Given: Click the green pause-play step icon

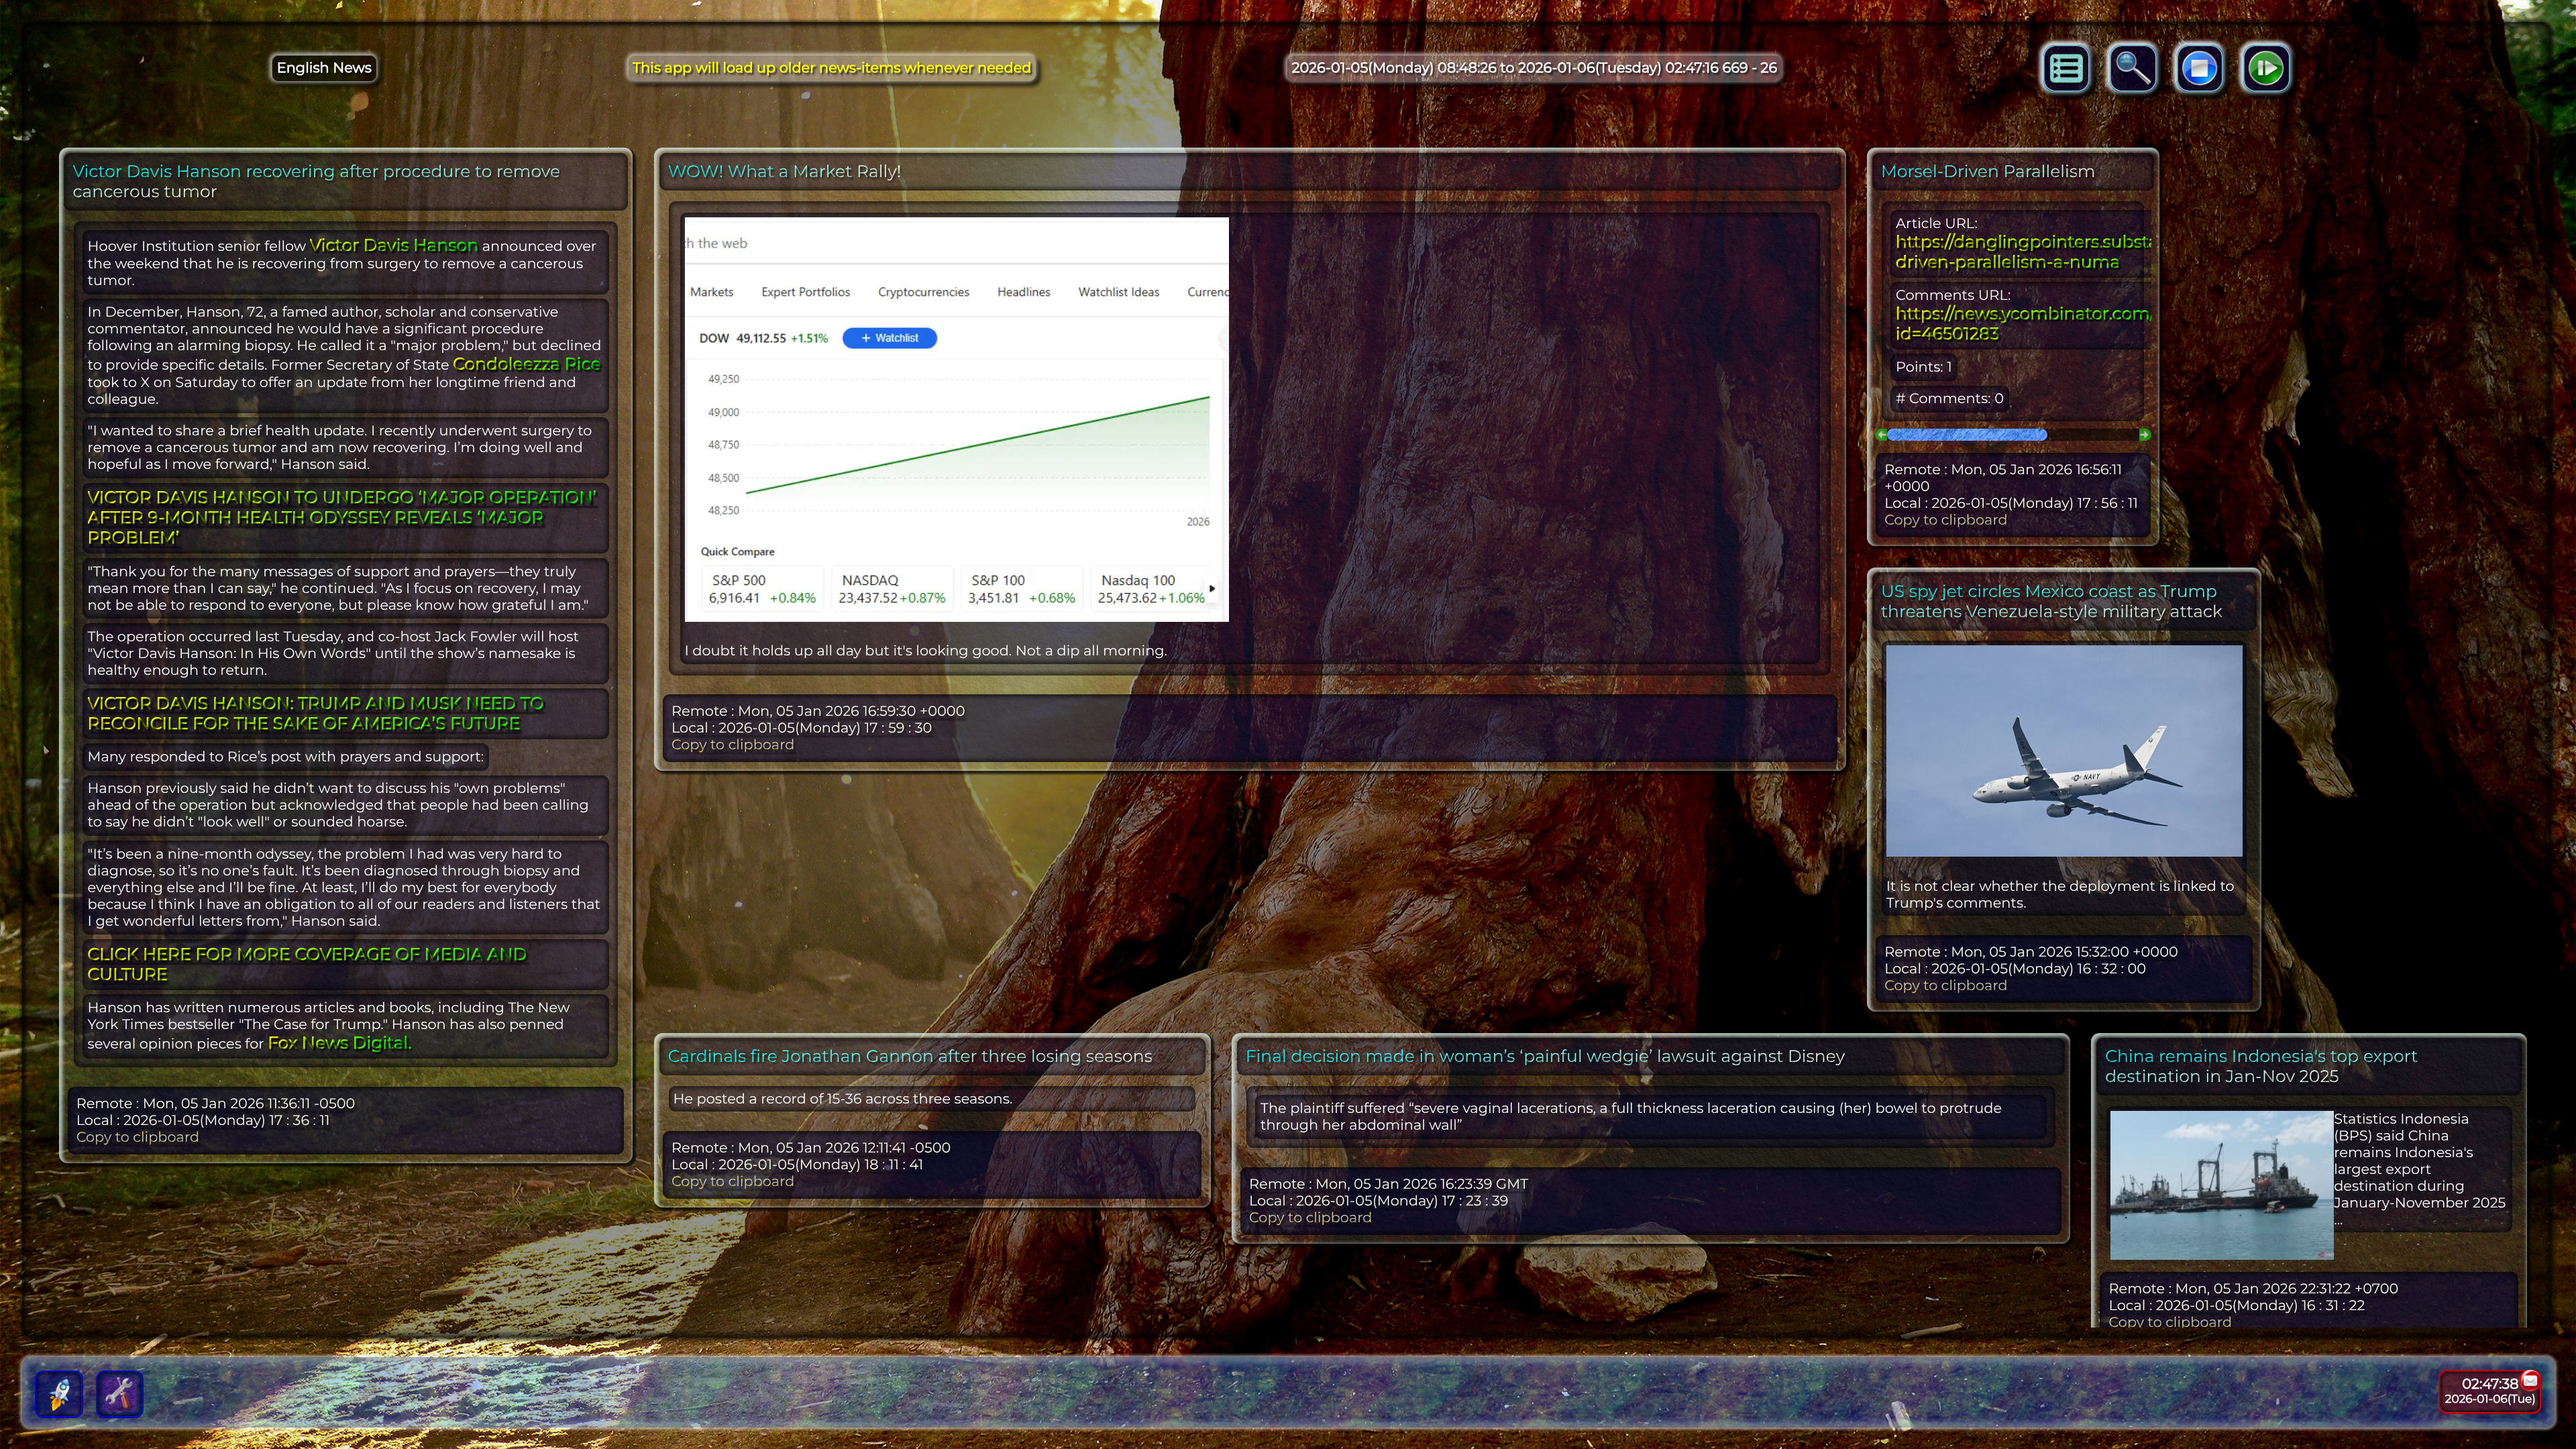Looking at the screenshot, I should point(2265,68).
